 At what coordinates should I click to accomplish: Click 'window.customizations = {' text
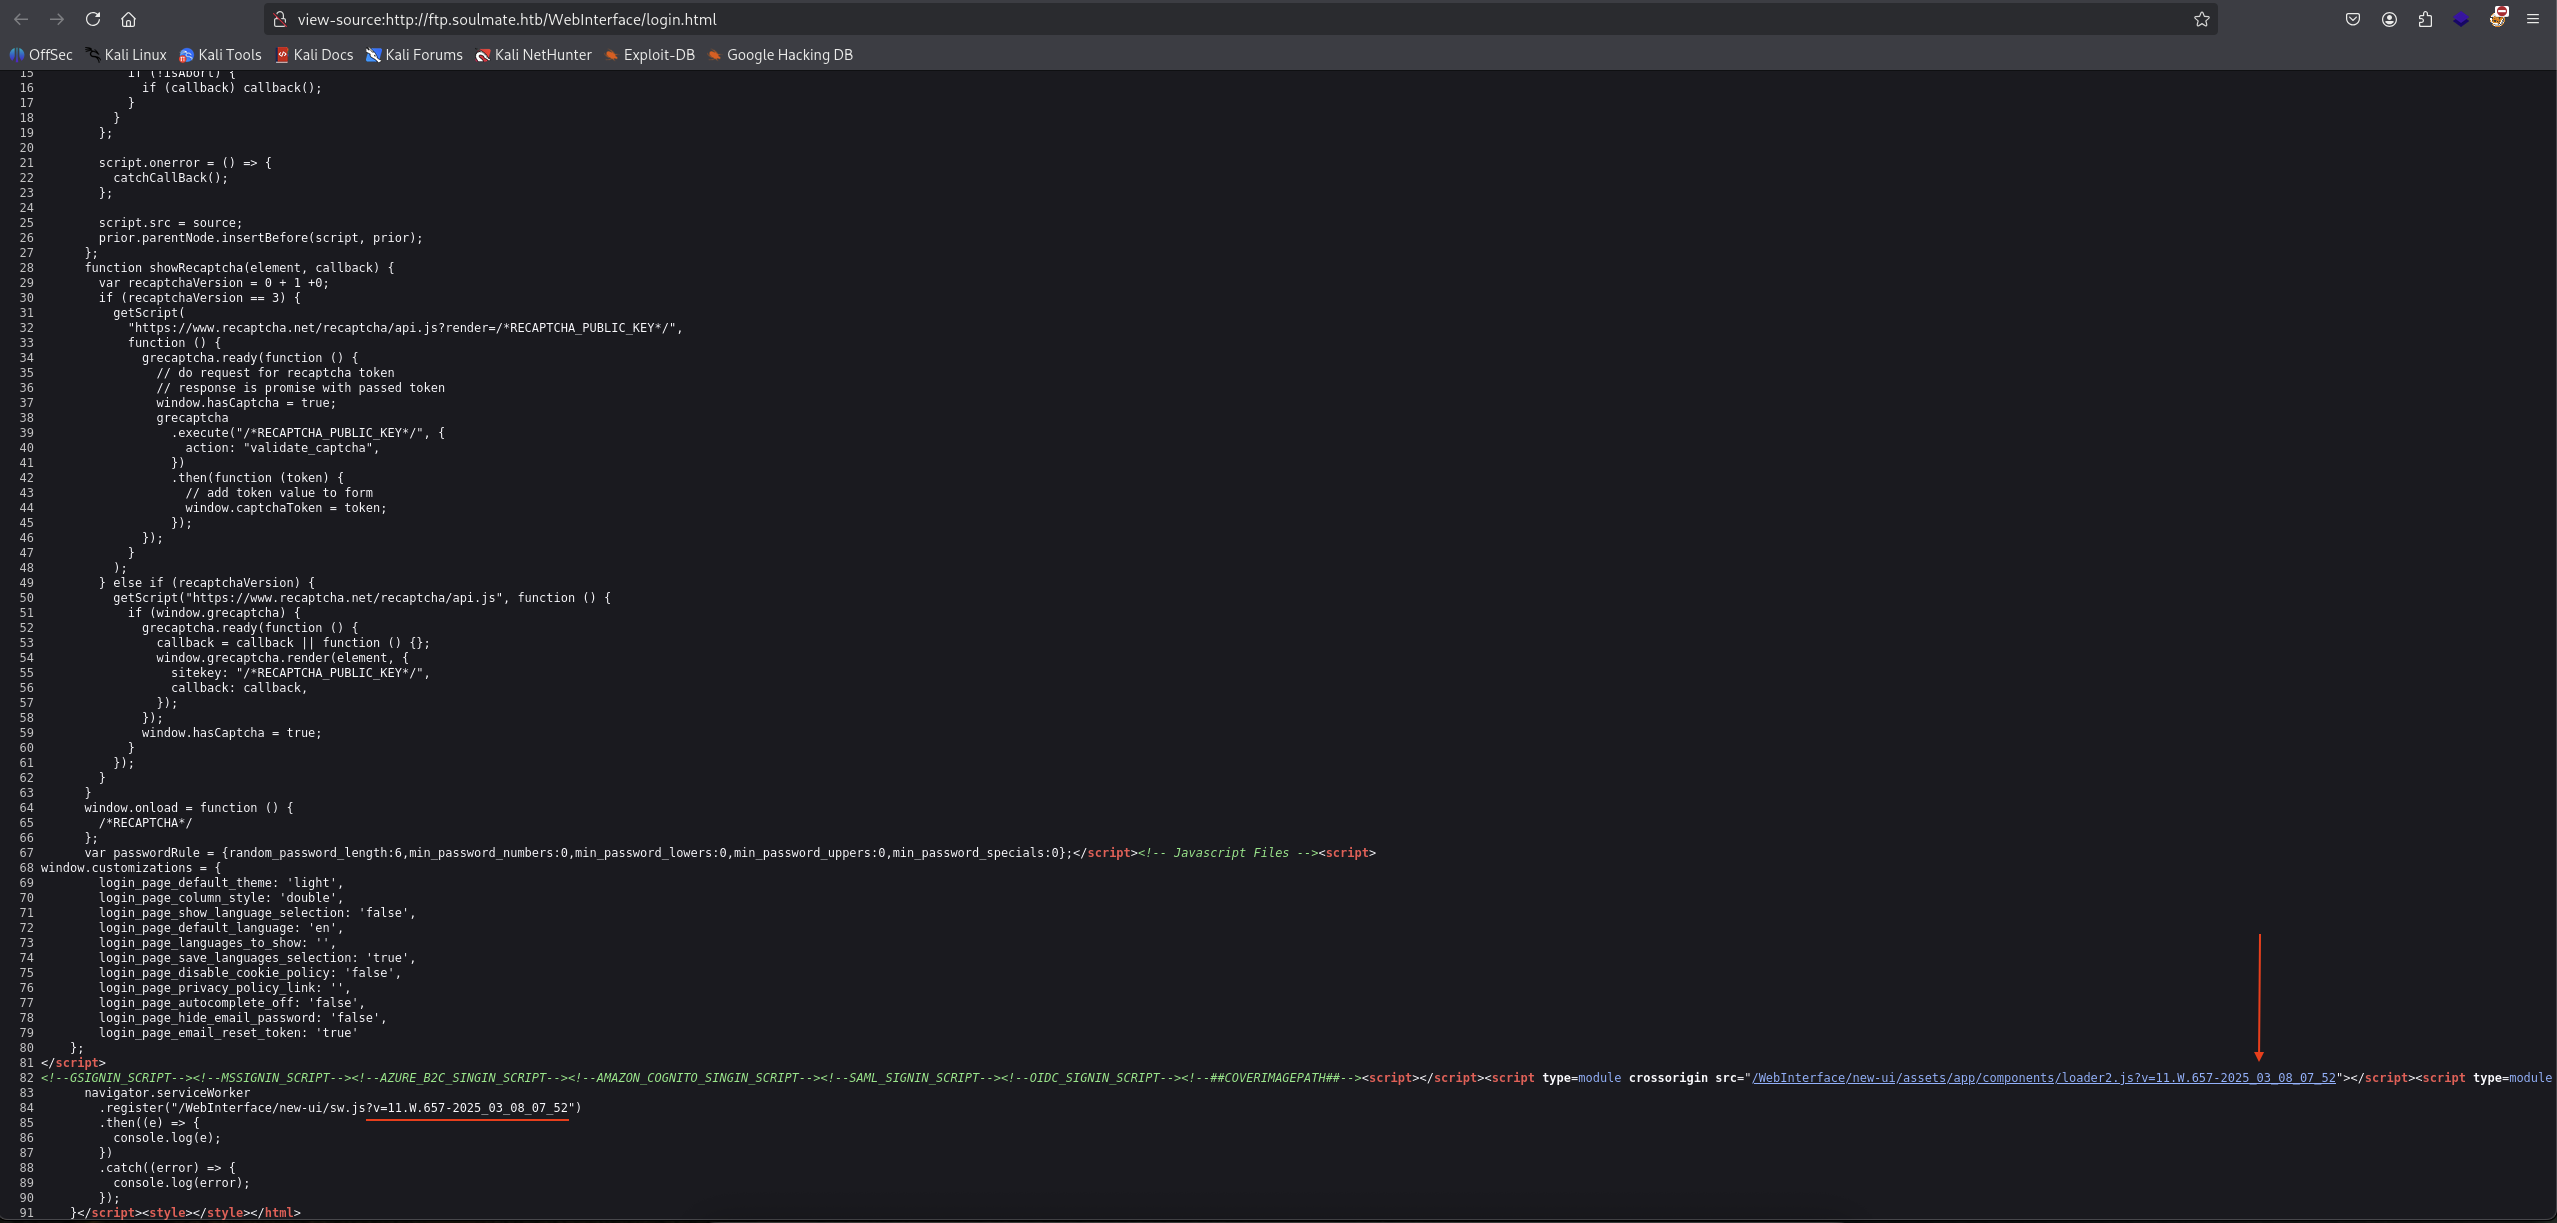point(131,868)
